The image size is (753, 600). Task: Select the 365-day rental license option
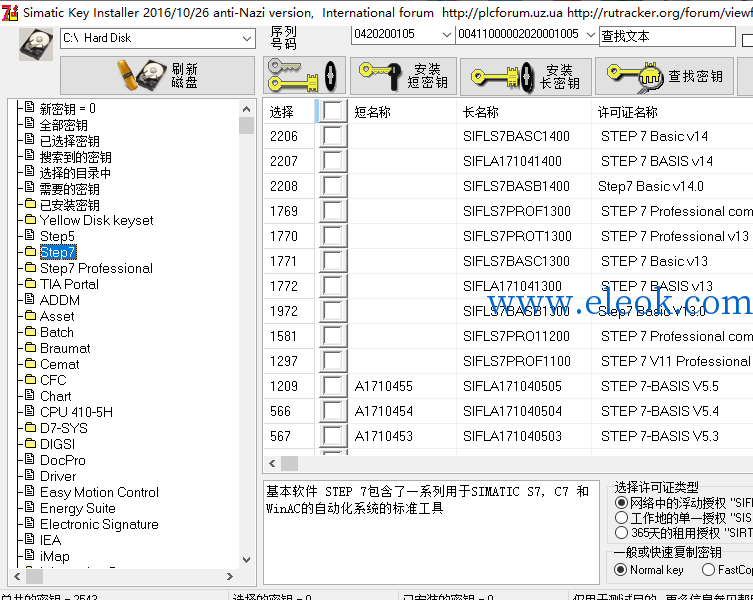(x=621, y=532)
